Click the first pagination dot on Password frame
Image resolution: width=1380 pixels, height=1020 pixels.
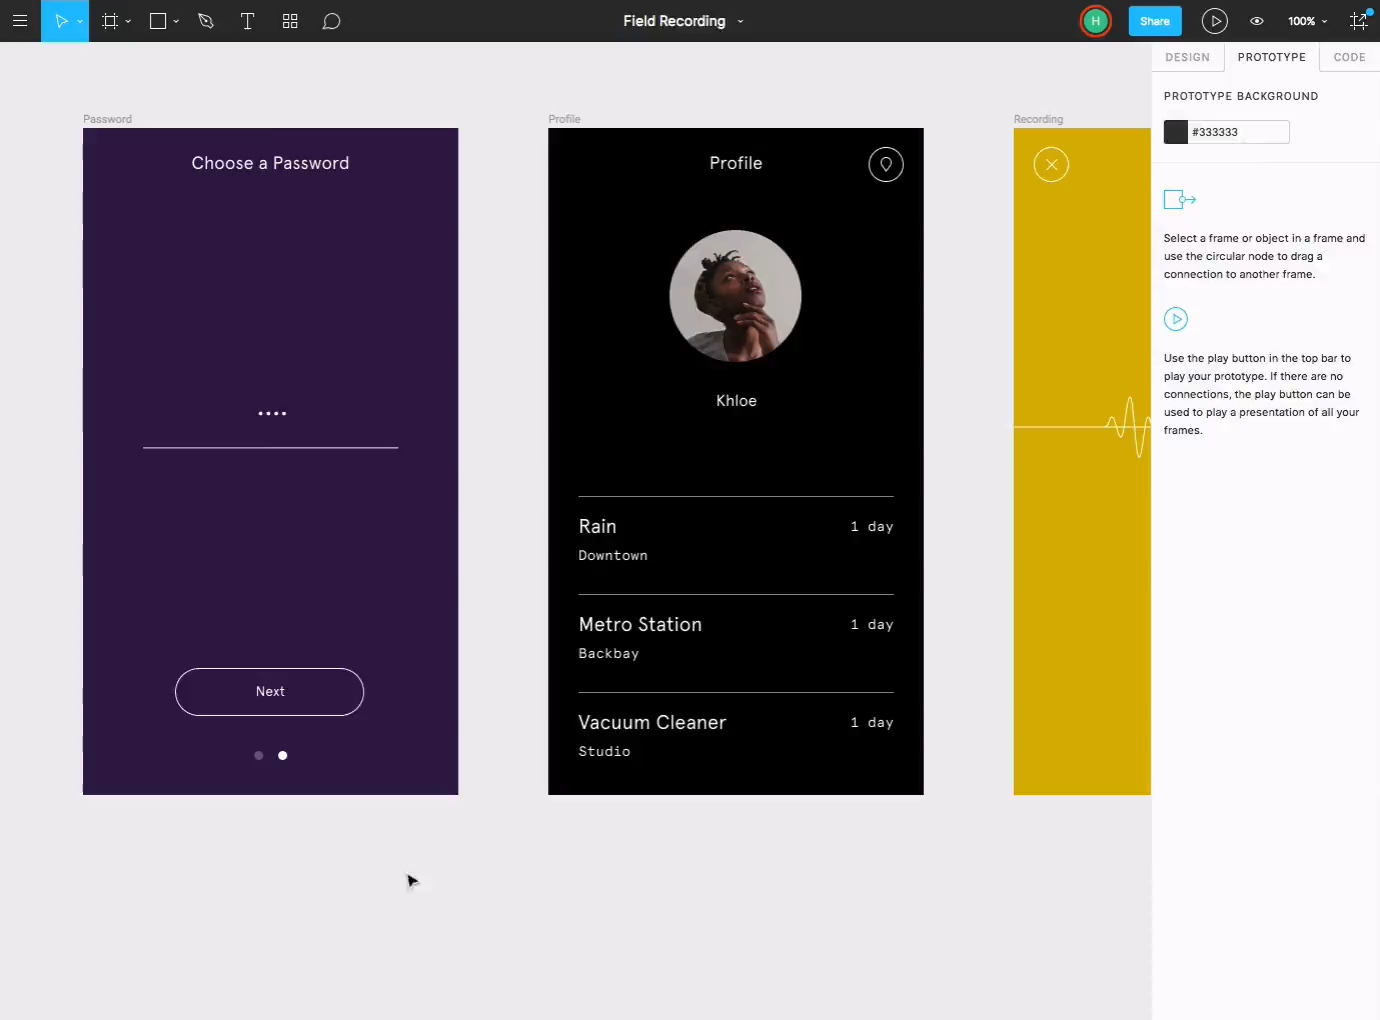(x=259, y=756)
